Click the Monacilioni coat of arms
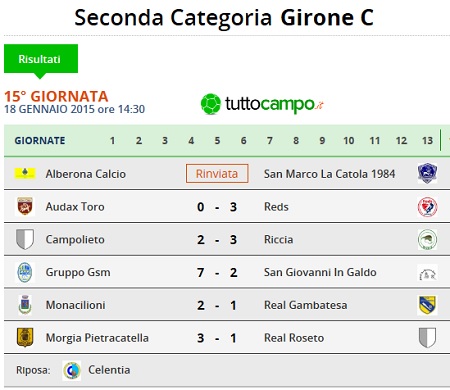 [x=25, y=305]
